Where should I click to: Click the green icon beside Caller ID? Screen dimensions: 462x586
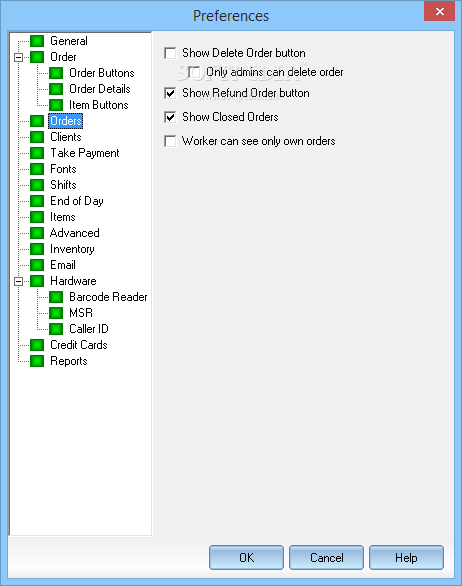pyautogui.click(x=56, y=329)
